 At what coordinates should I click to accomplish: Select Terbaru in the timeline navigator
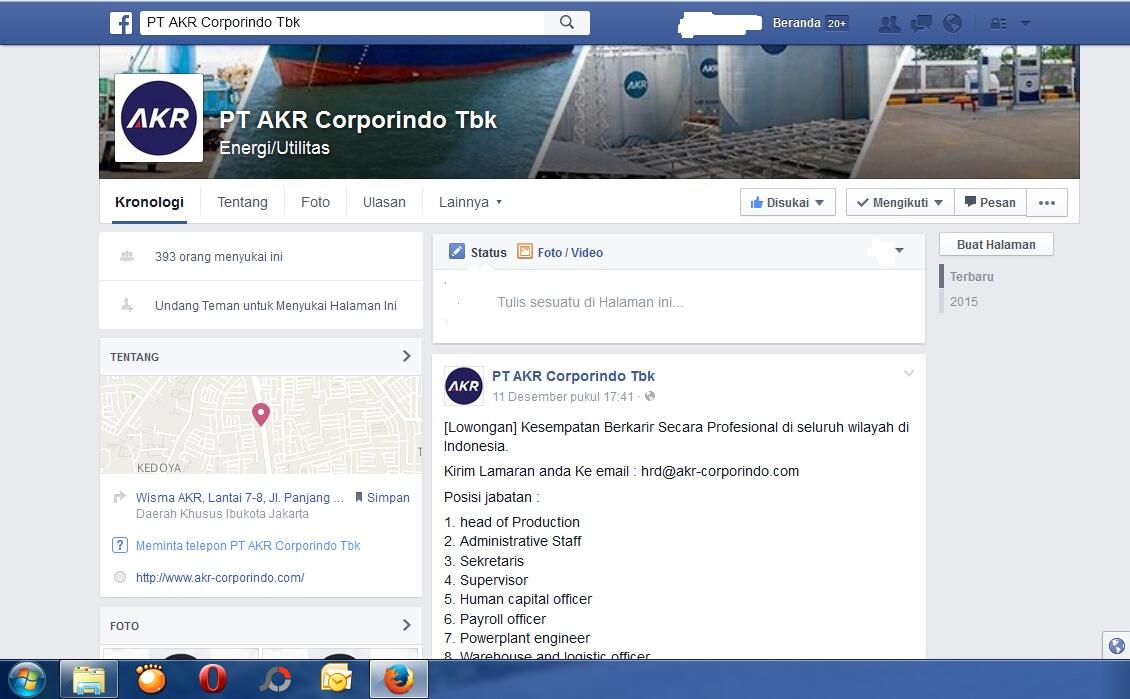(971, 277)
